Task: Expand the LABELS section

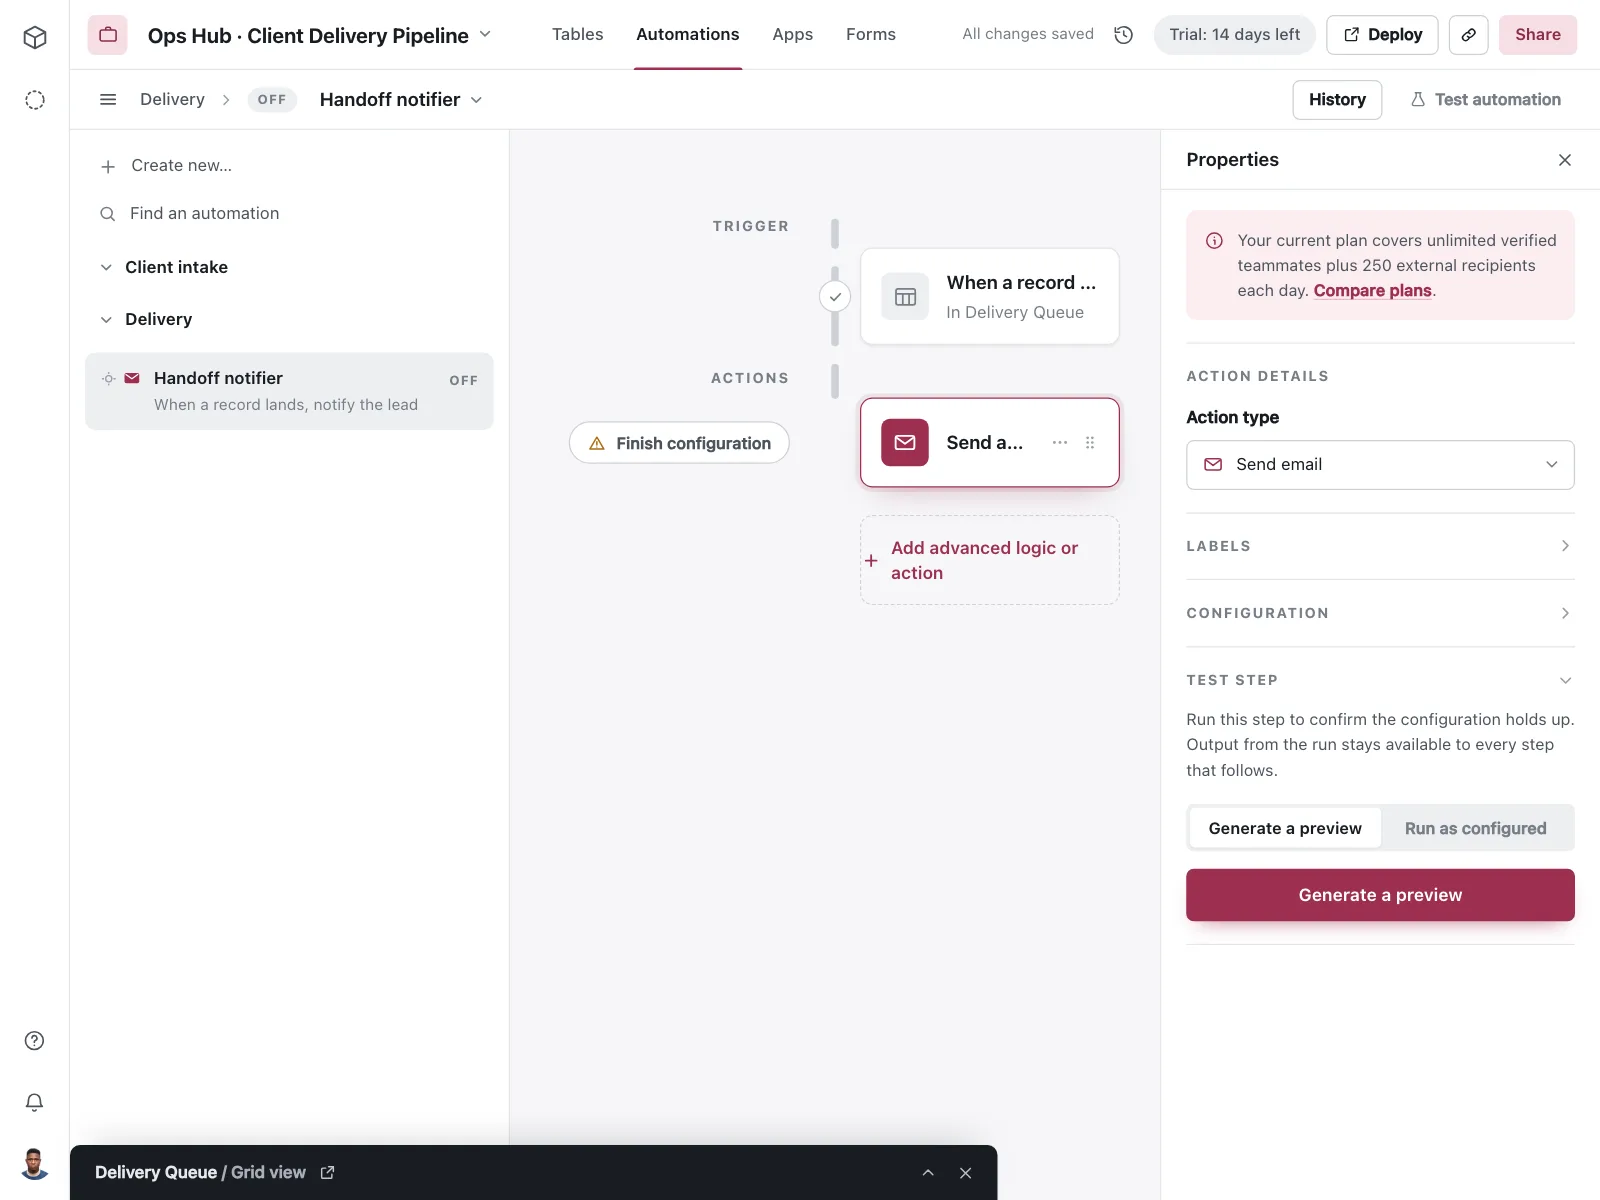Action: [1380, 546]
